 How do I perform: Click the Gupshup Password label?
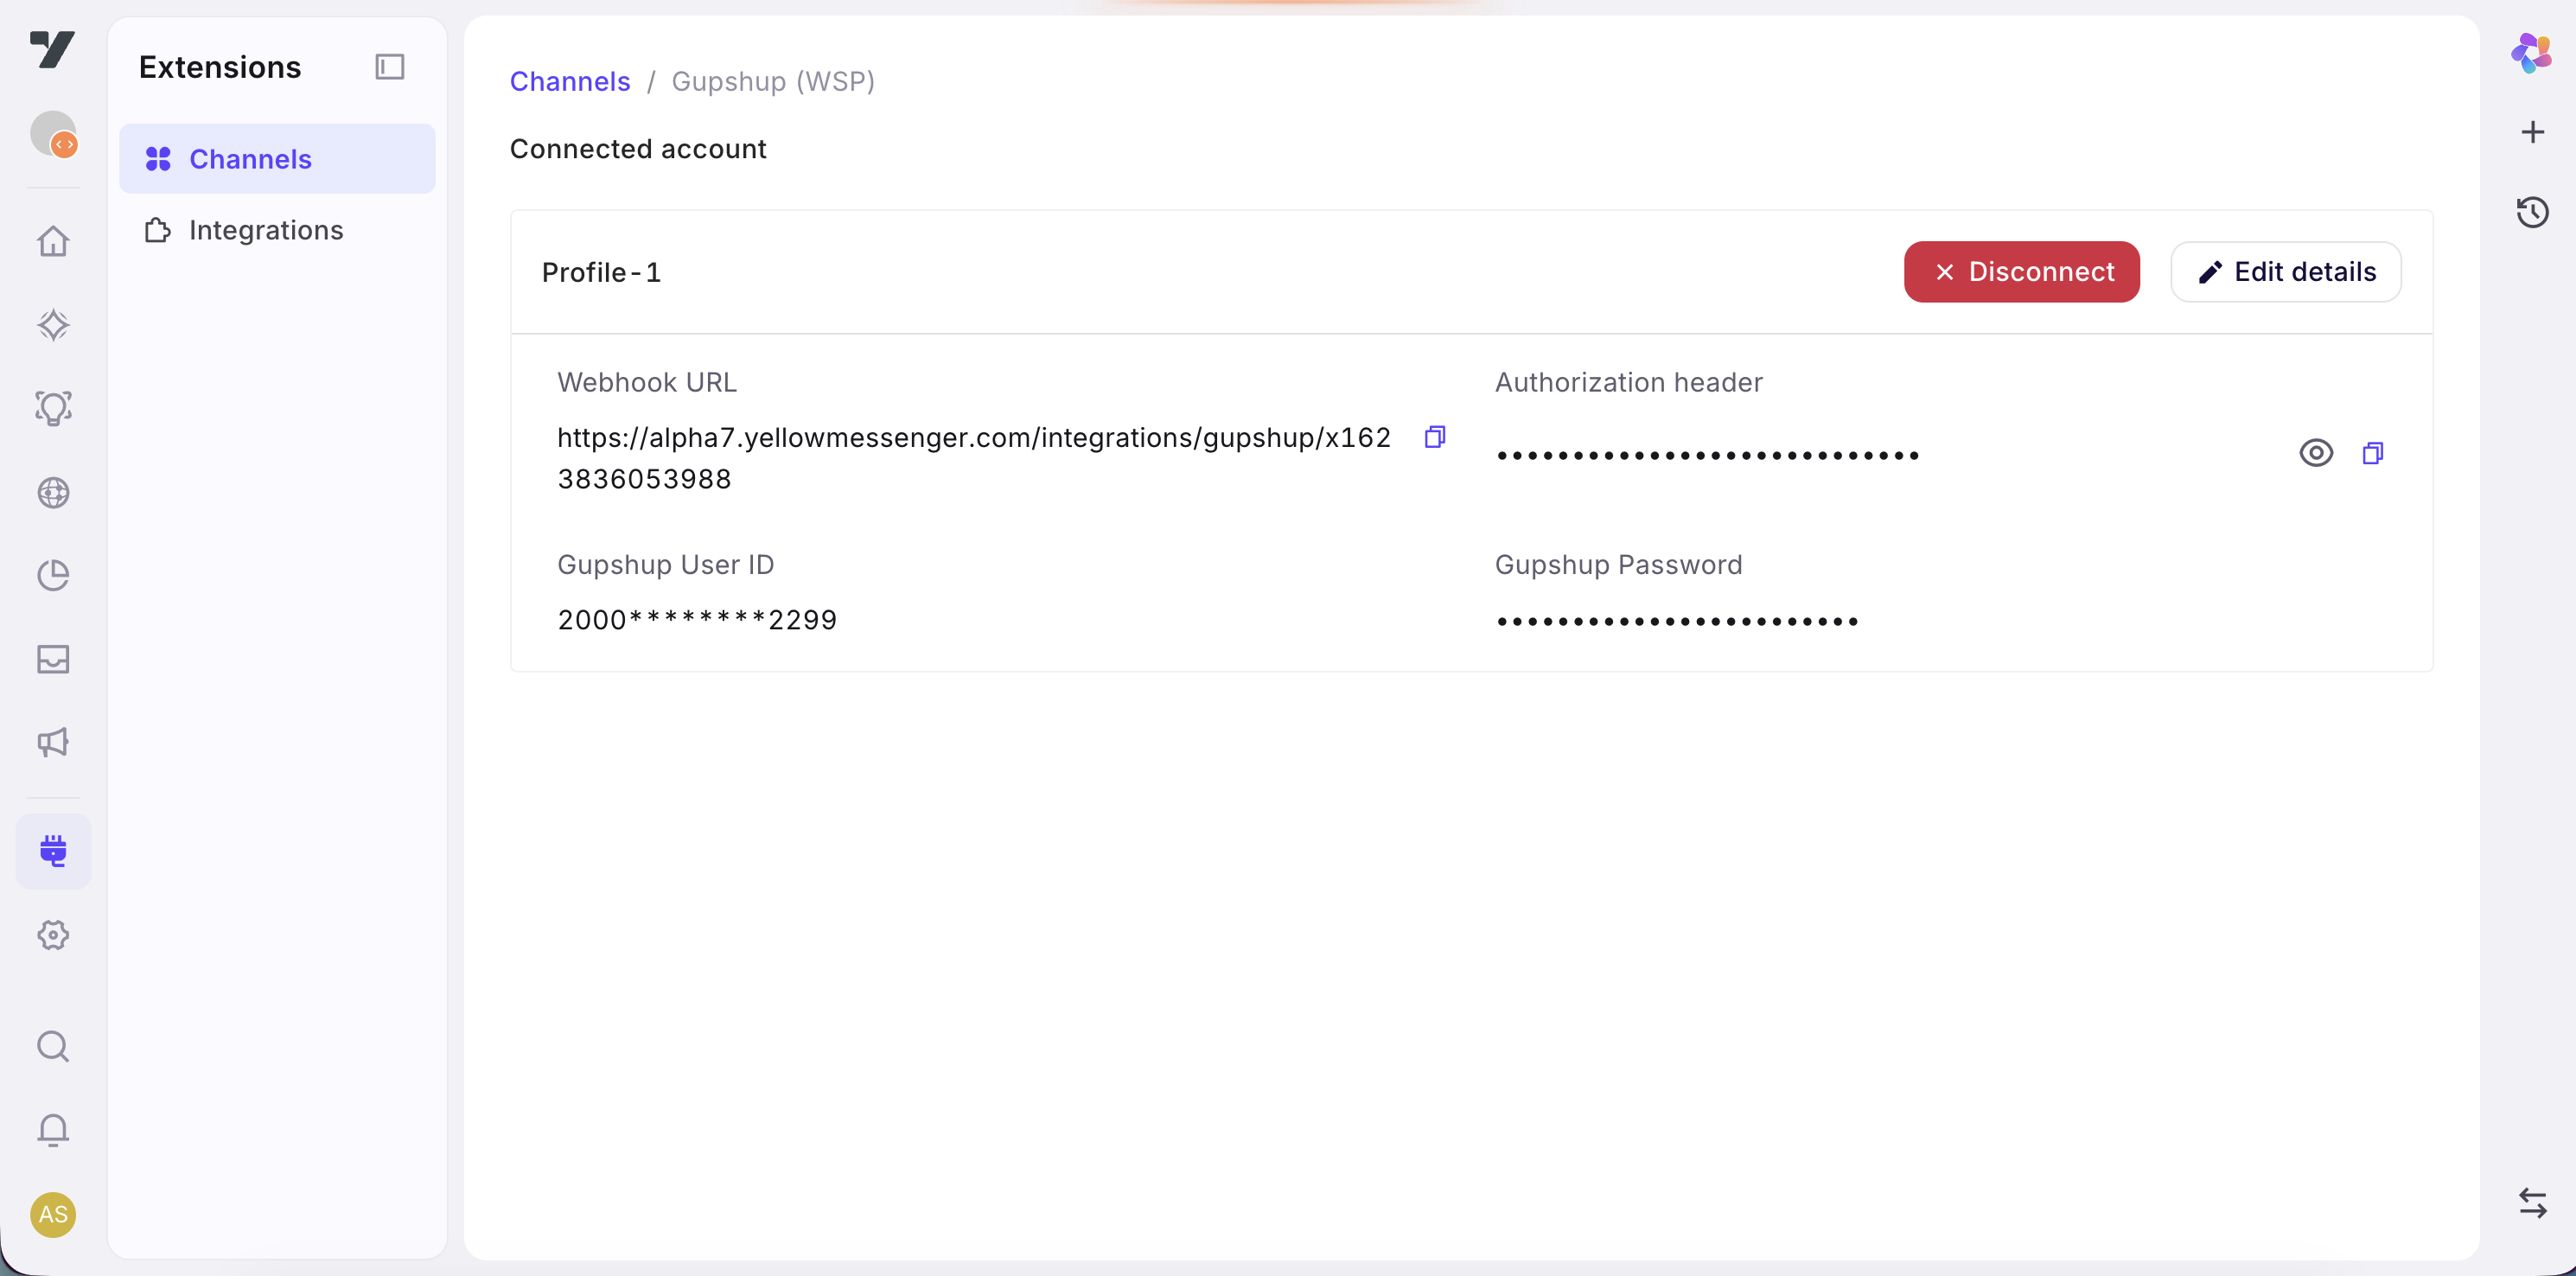click(1619, 564)
